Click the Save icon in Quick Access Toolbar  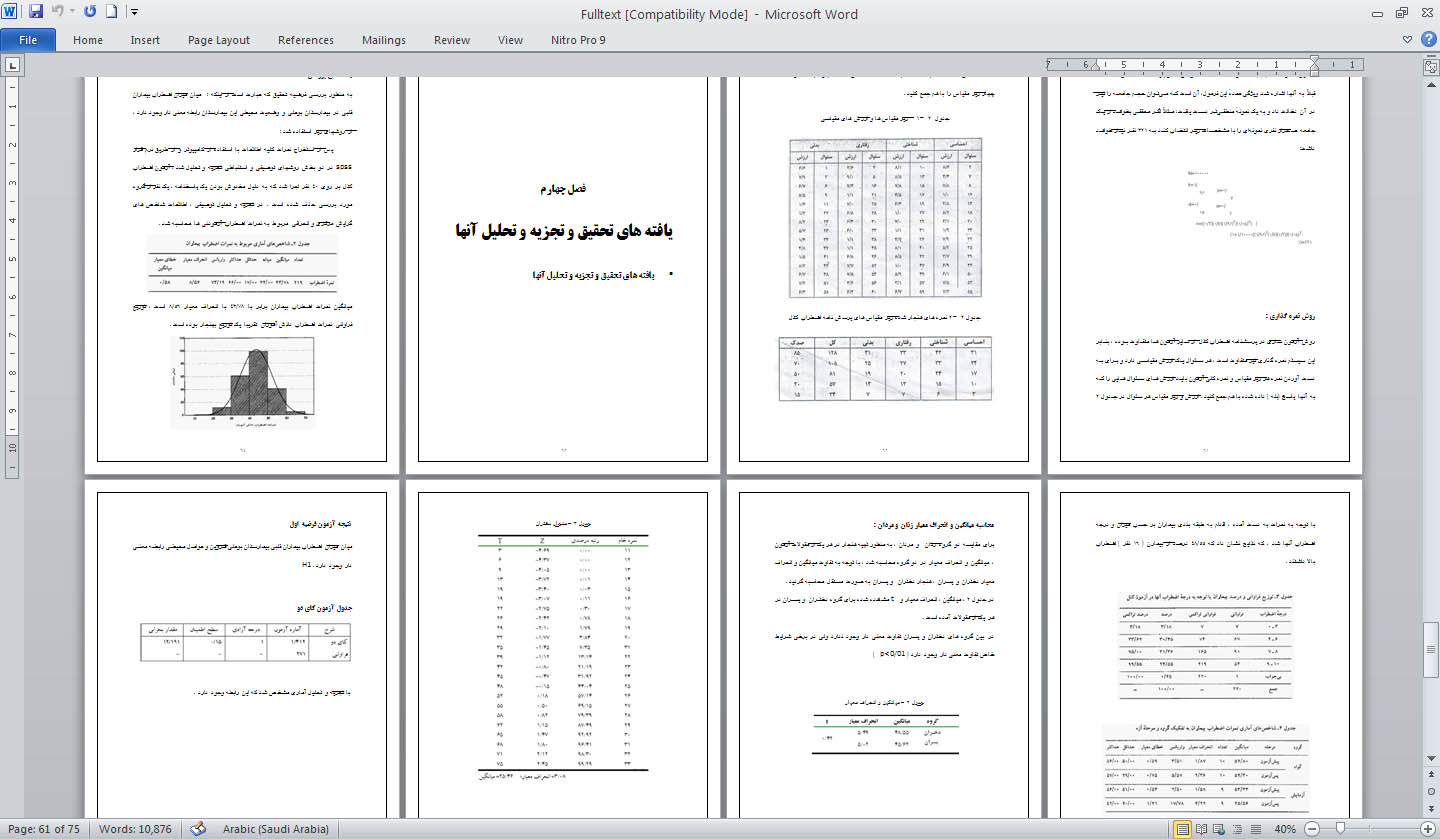point(36,13)
